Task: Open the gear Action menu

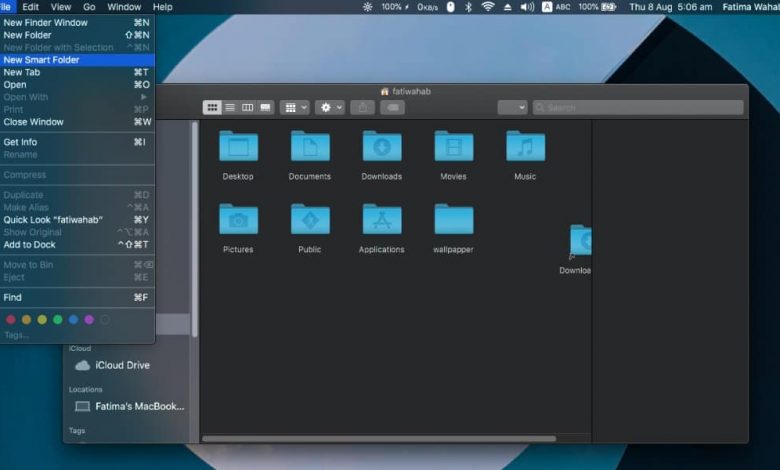Action: 330,107
